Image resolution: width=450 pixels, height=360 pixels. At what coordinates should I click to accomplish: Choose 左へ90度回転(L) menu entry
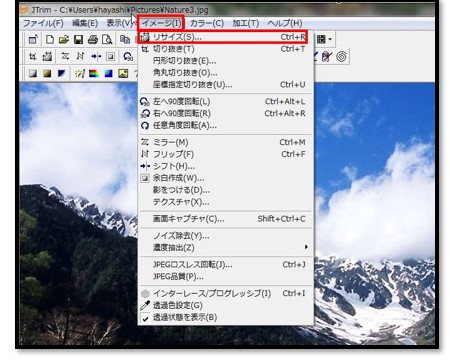226,101
